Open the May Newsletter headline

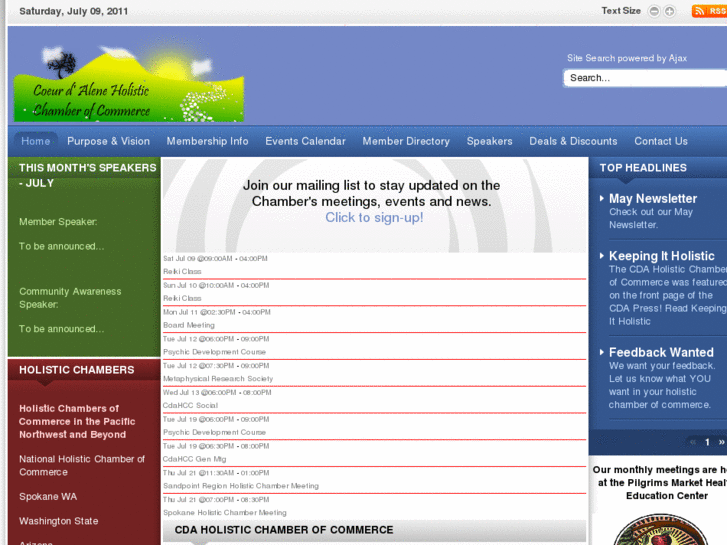tap(653, 199)
